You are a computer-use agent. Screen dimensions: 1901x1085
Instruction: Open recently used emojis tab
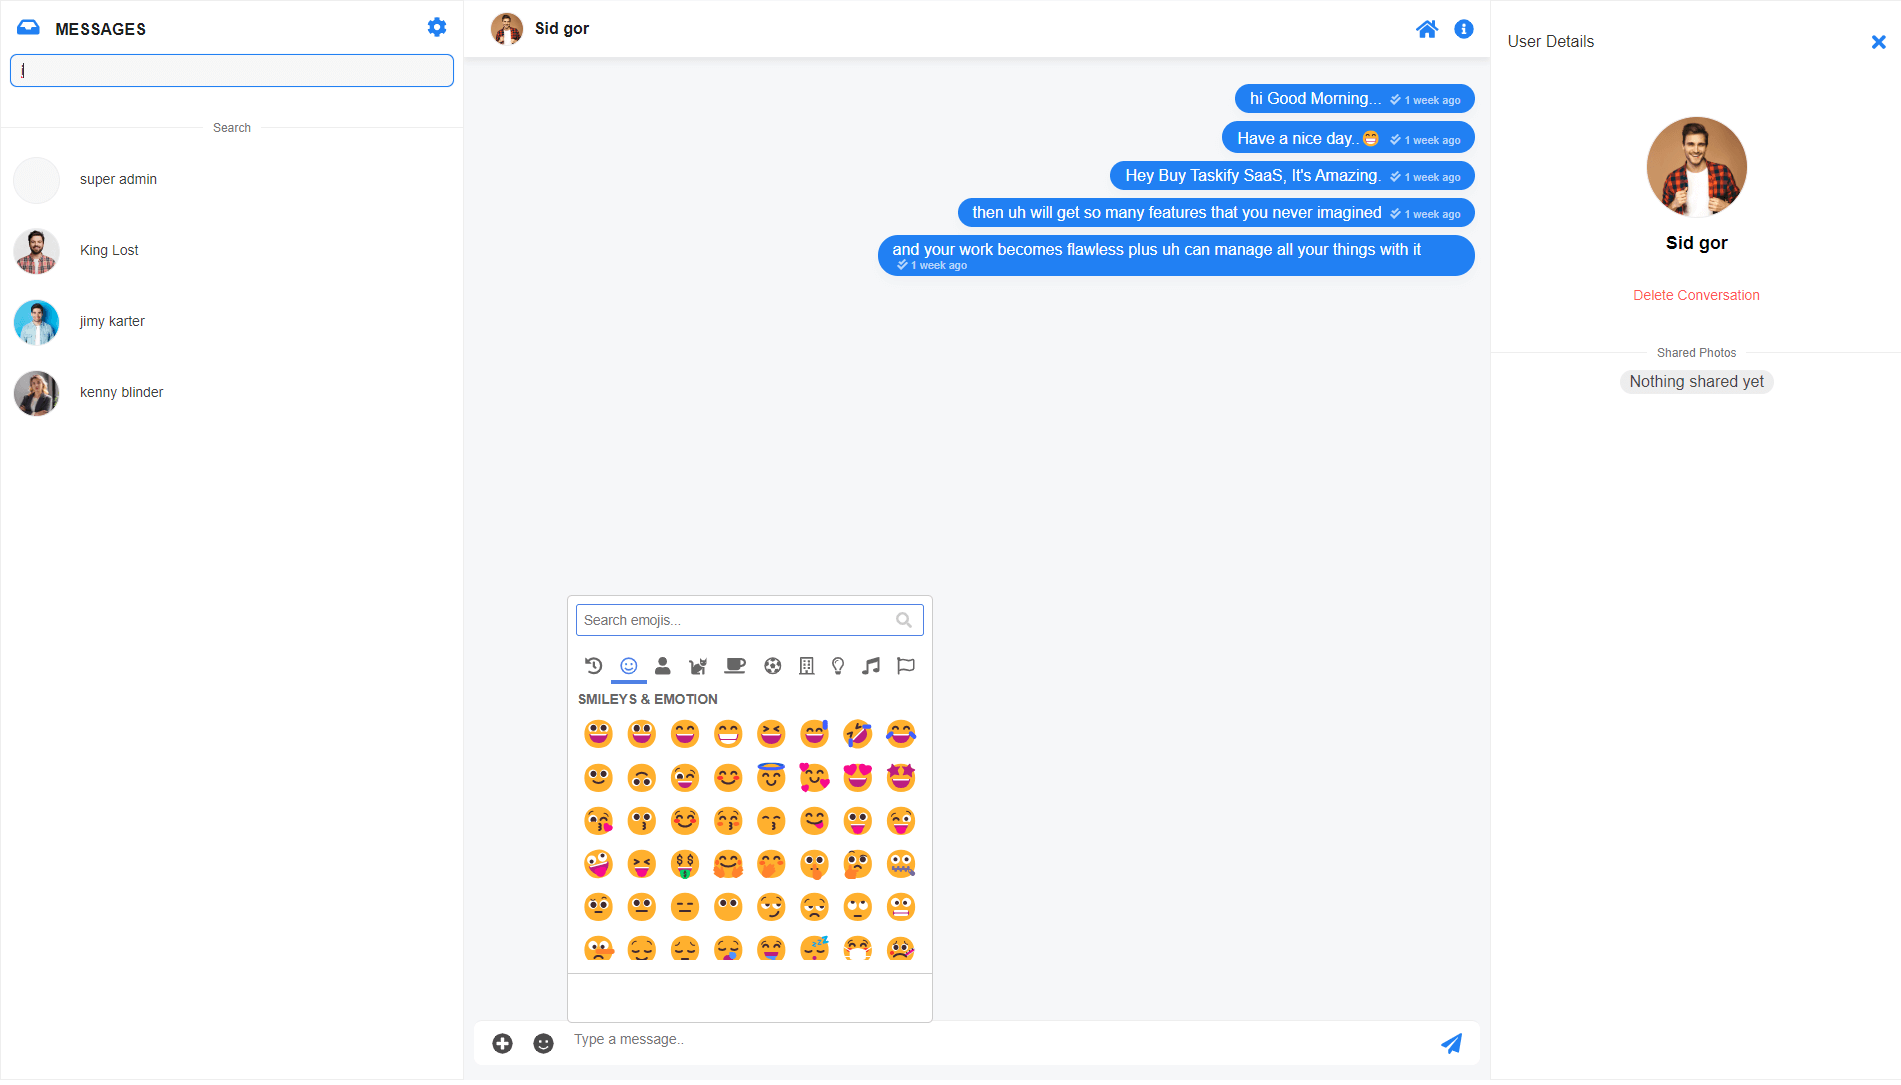pos(593,666)
